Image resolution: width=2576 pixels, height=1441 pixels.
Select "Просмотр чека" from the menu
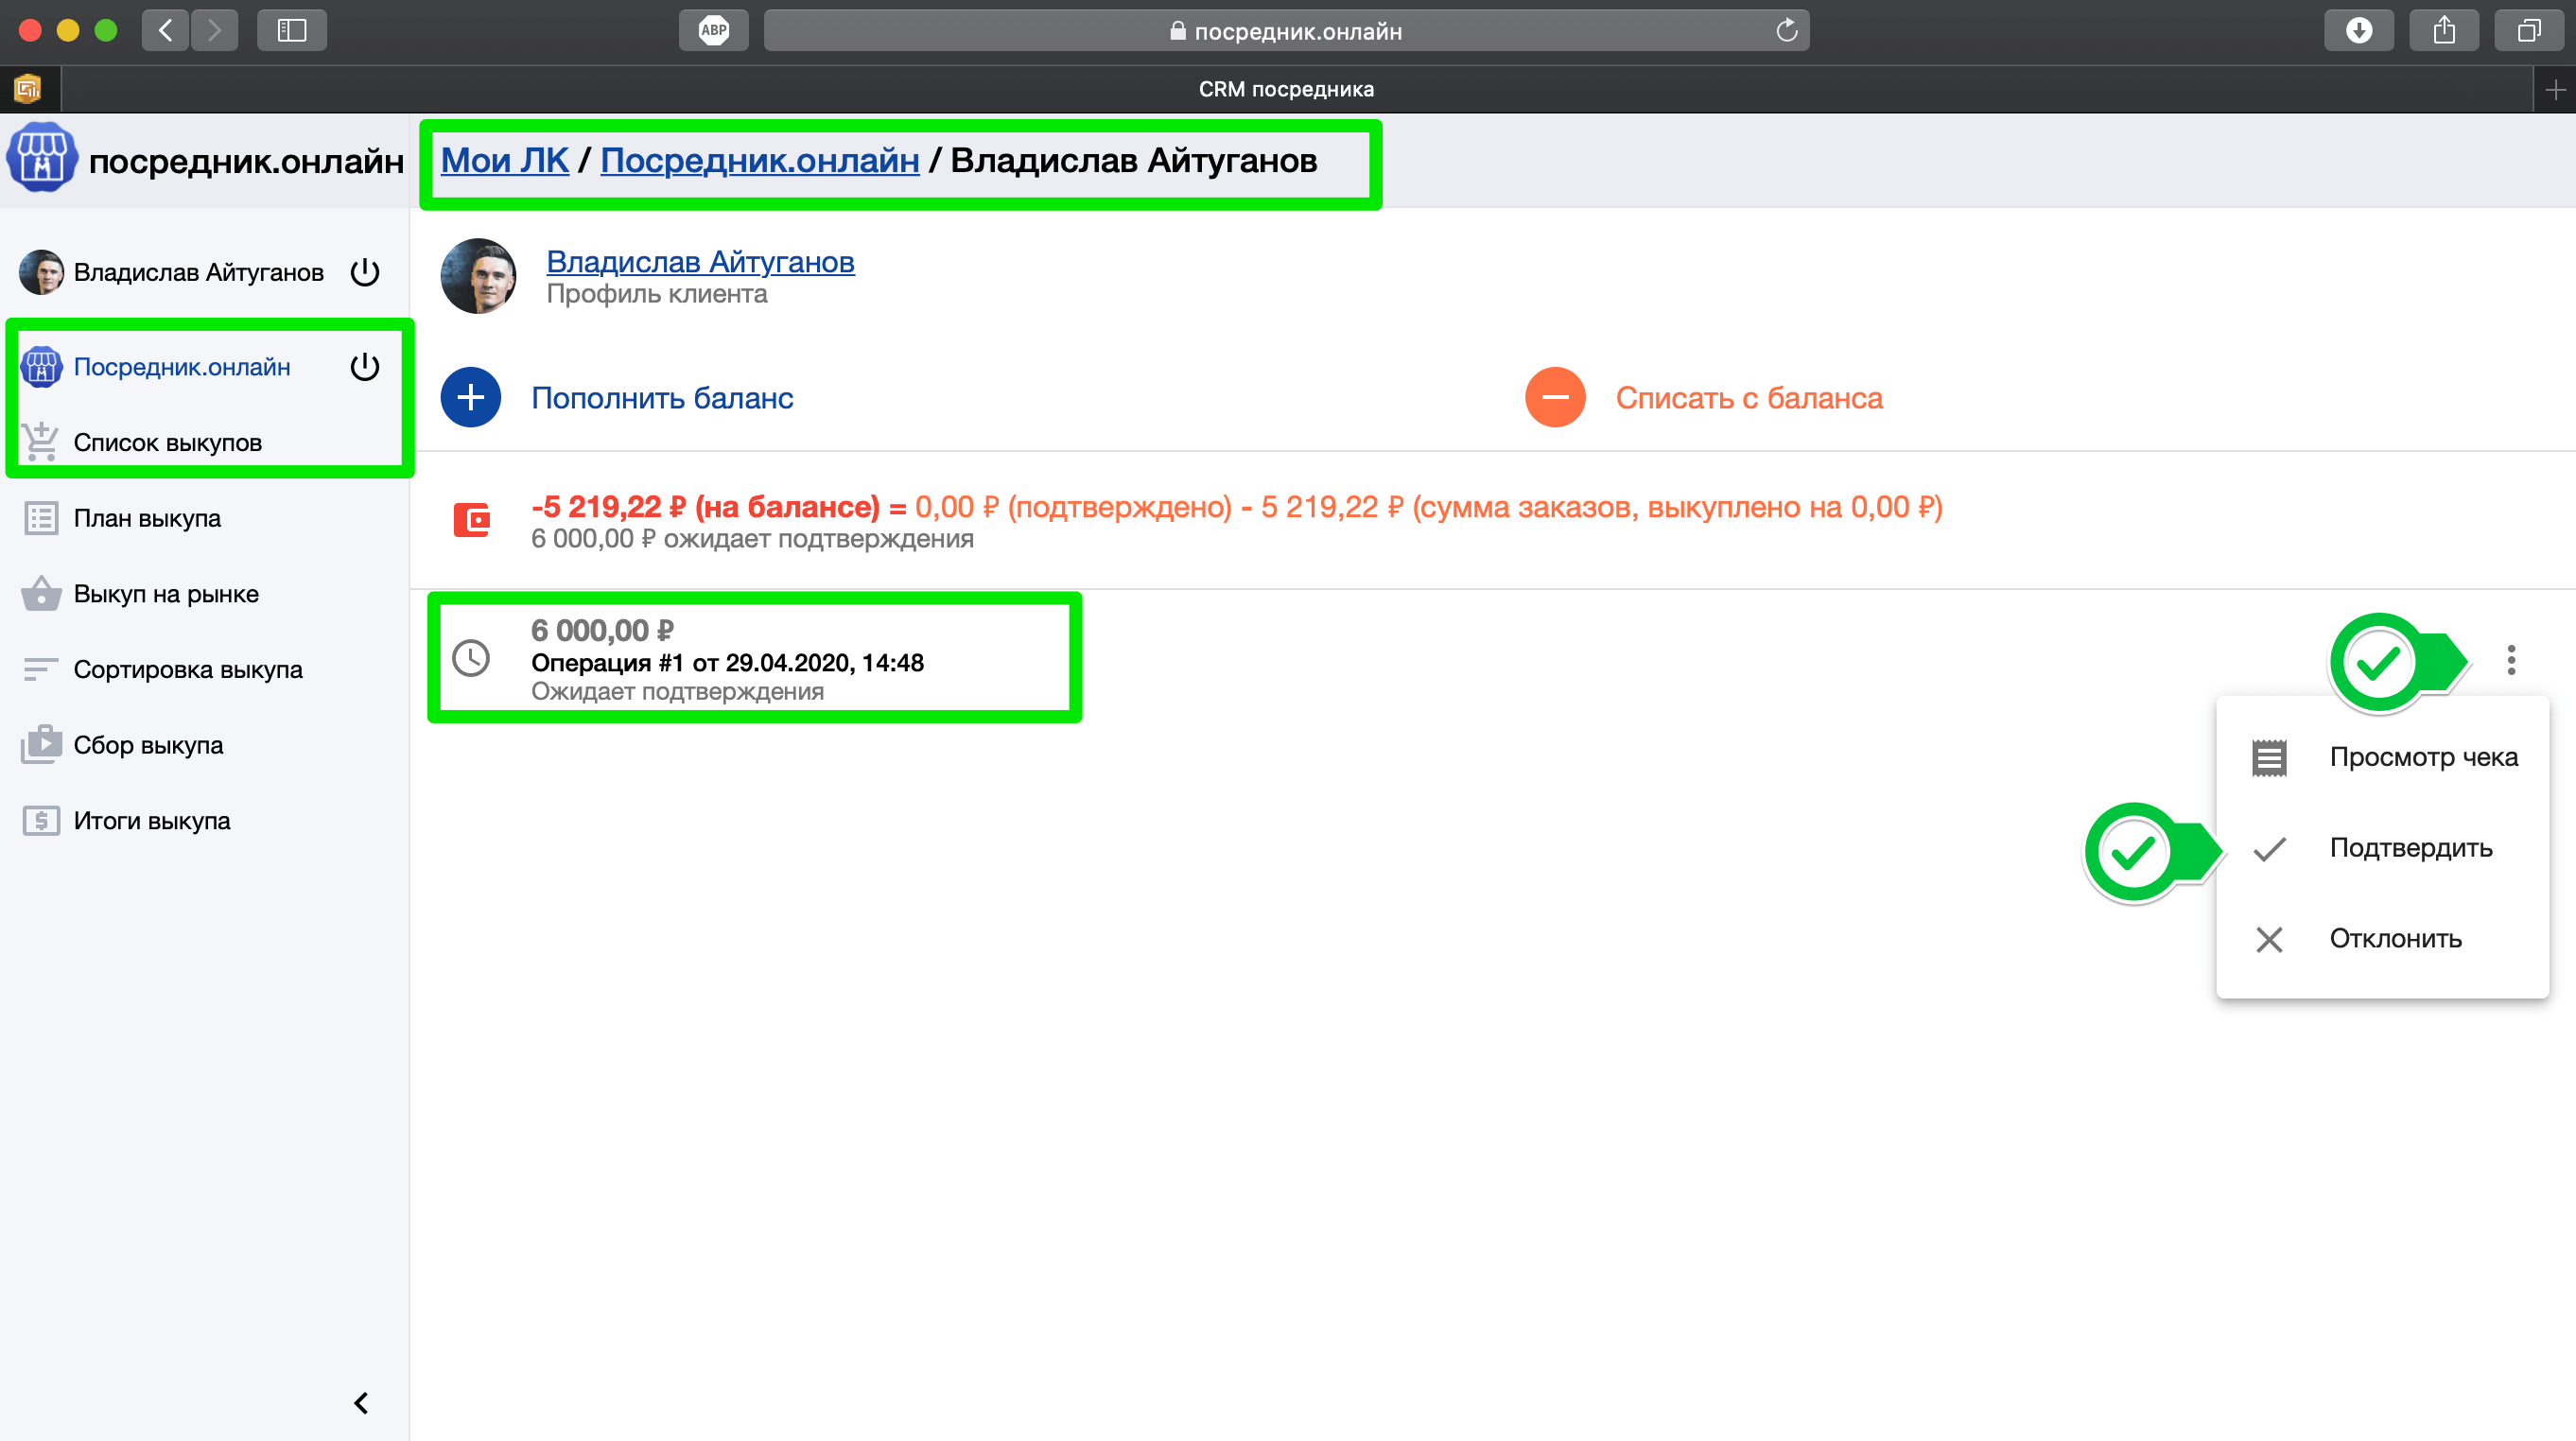[x=2422, y=757]
